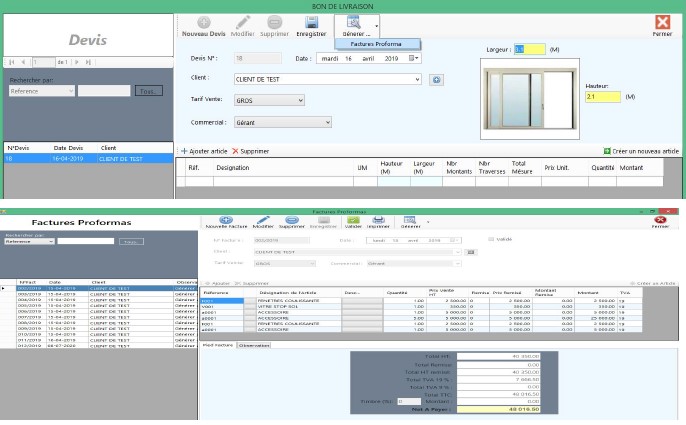This screenshot has height=425, width=686.
Task: Click the Nouveau Devis icon
Action: point(204,24)
